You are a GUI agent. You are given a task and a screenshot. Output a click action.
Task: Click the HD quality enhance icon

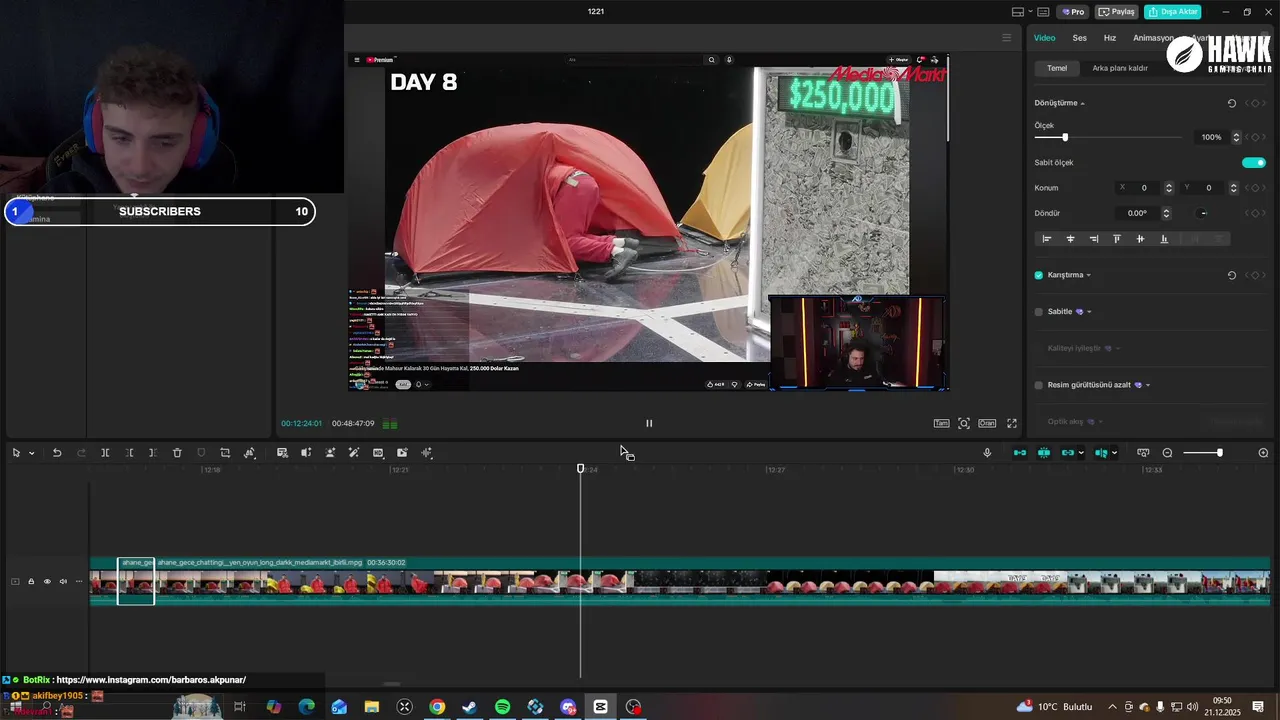point(378,453)
